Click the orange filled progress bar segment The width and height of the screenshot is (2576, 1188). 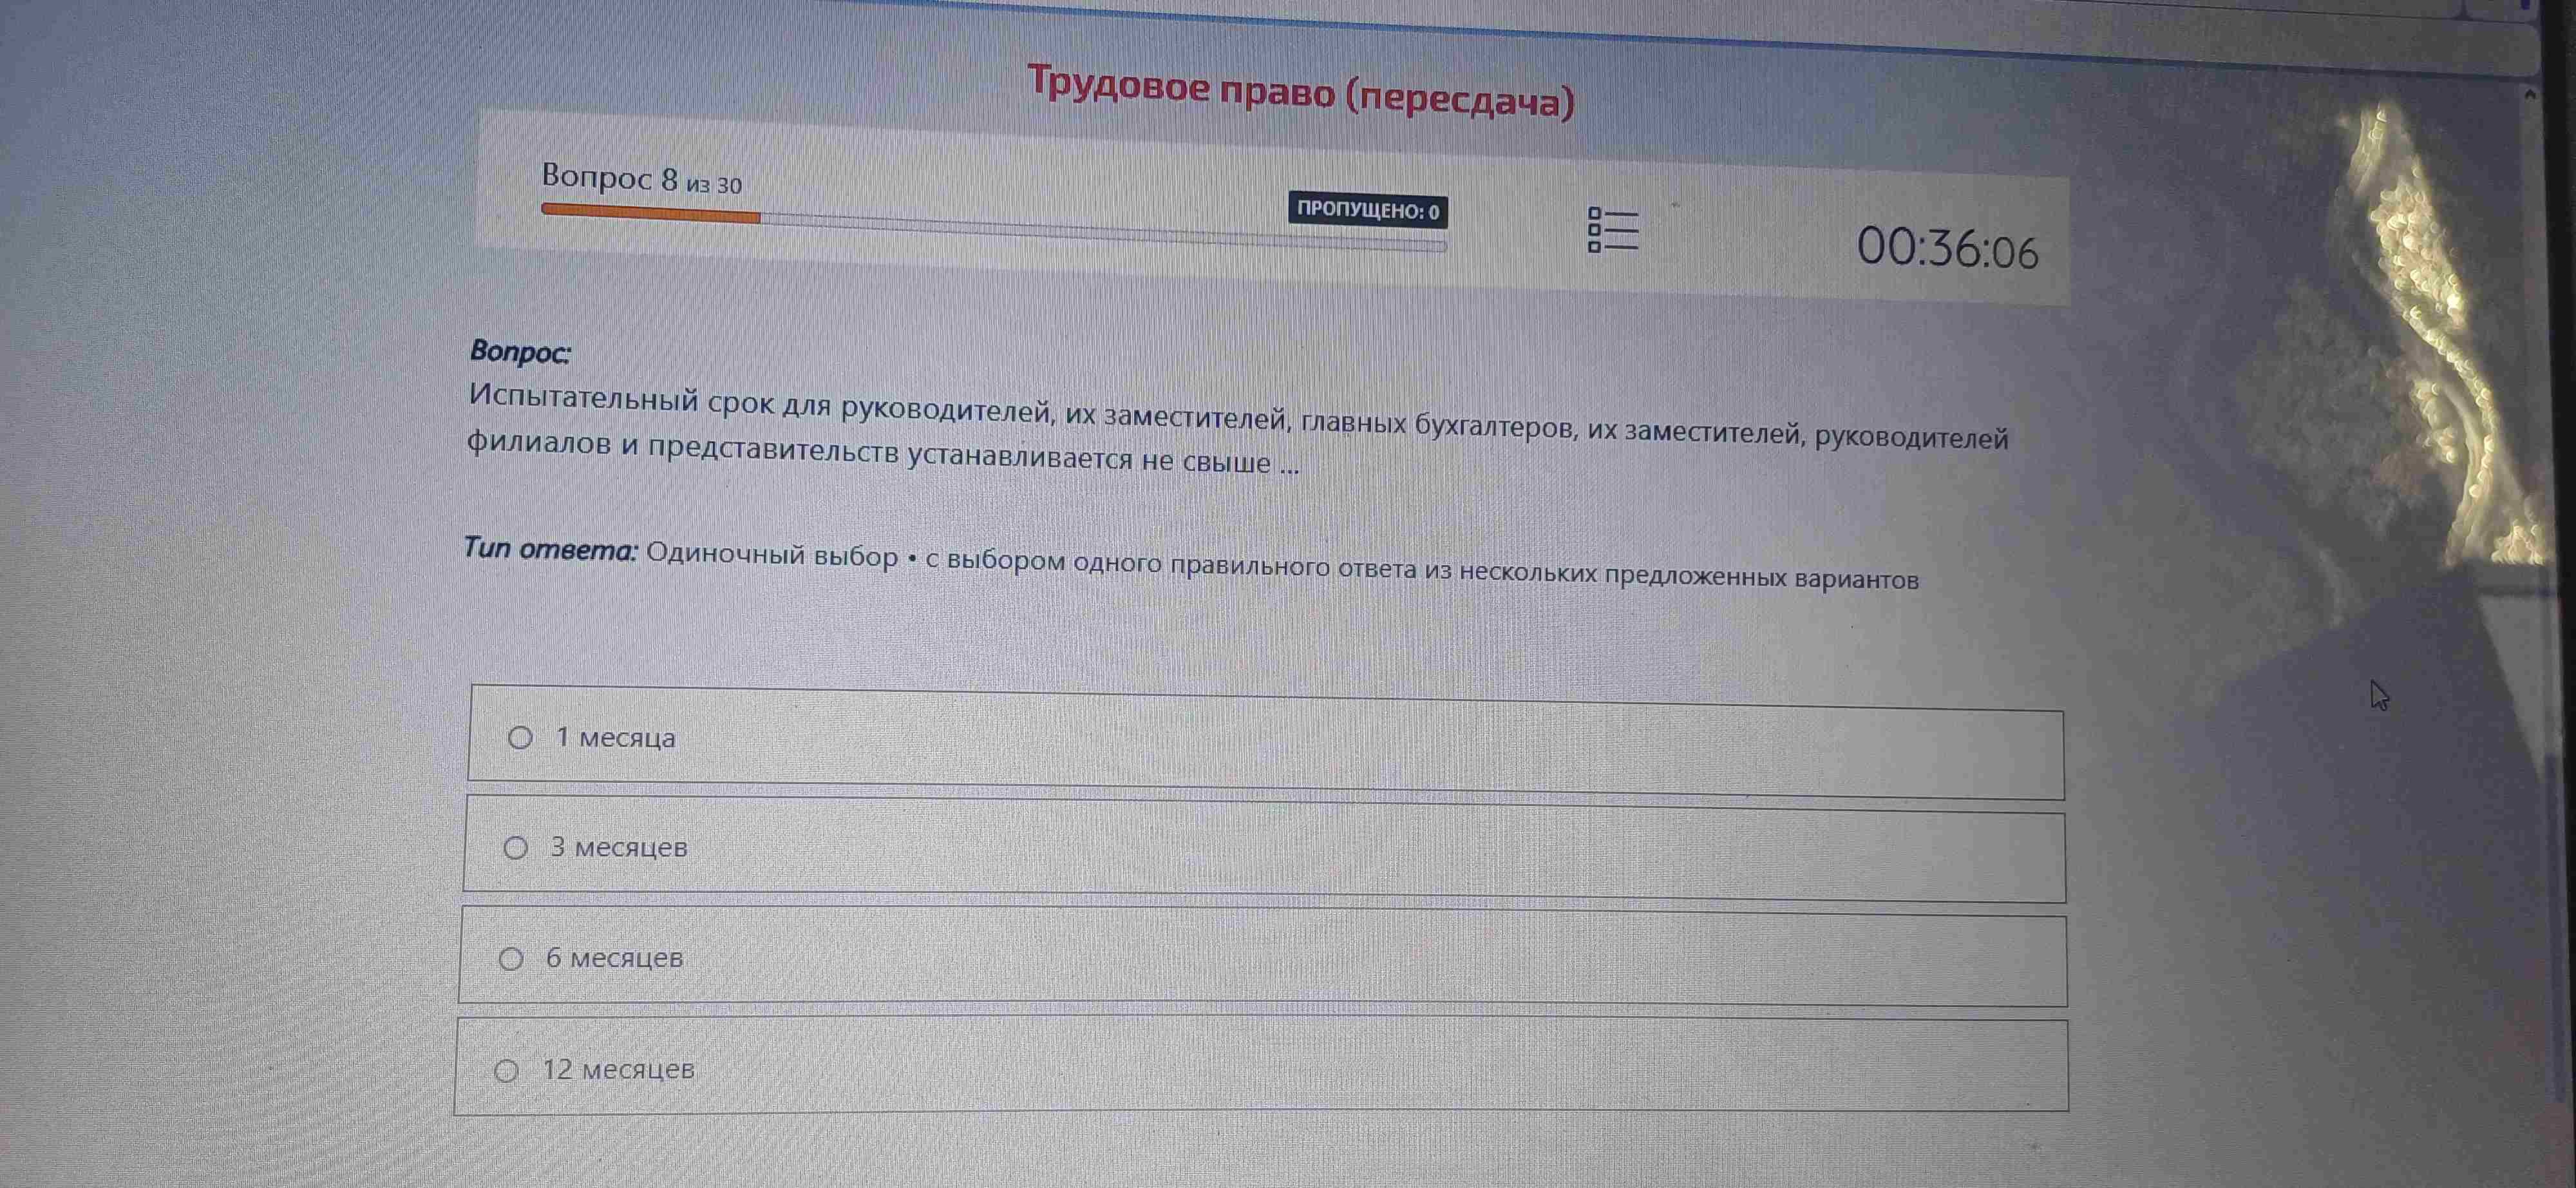pos(650,213)
